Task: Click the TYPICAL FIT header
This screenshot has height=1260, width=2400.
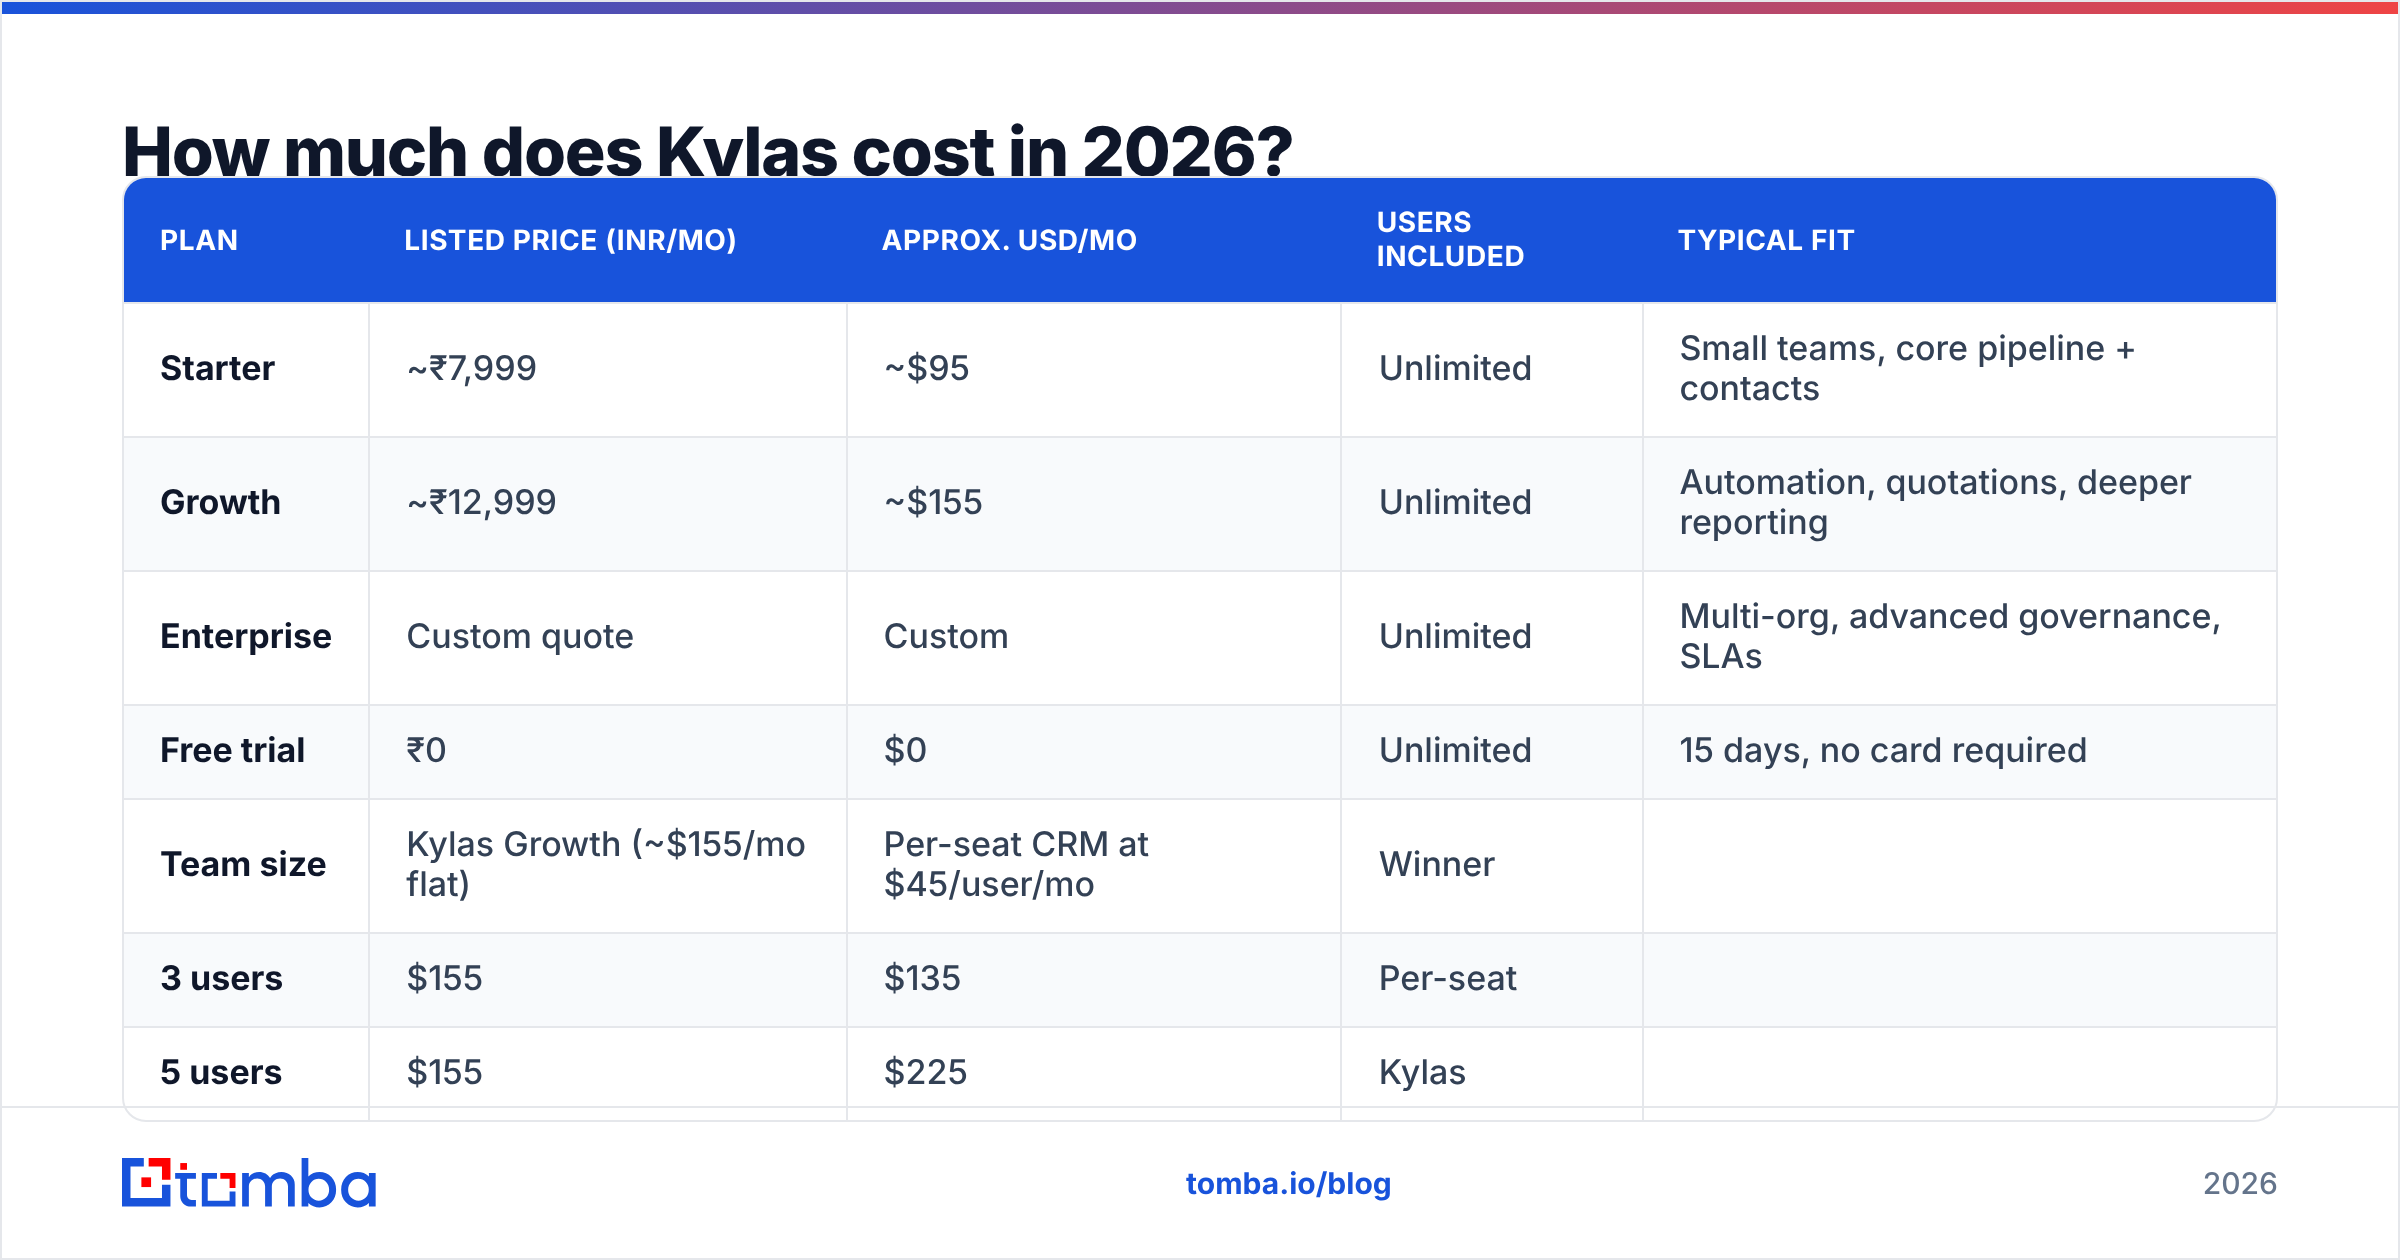Action: [x=1766, y=240]
